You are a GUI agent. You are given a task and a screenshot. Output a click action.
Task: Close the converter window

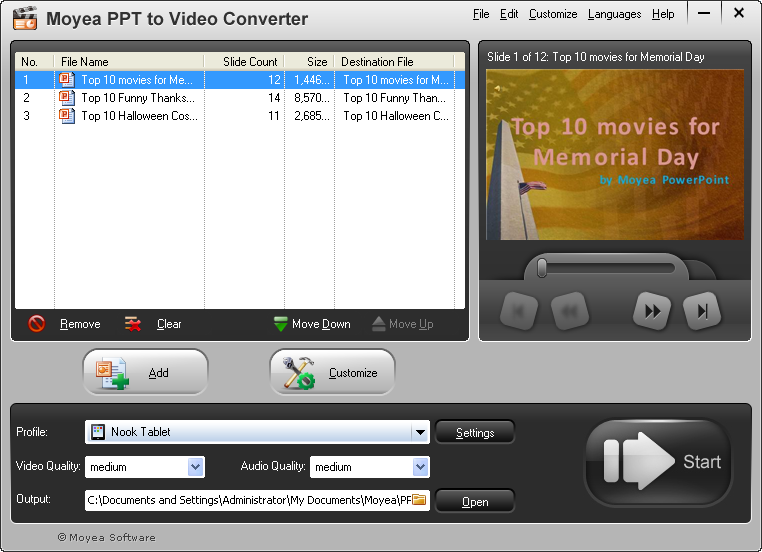[739, 13]
